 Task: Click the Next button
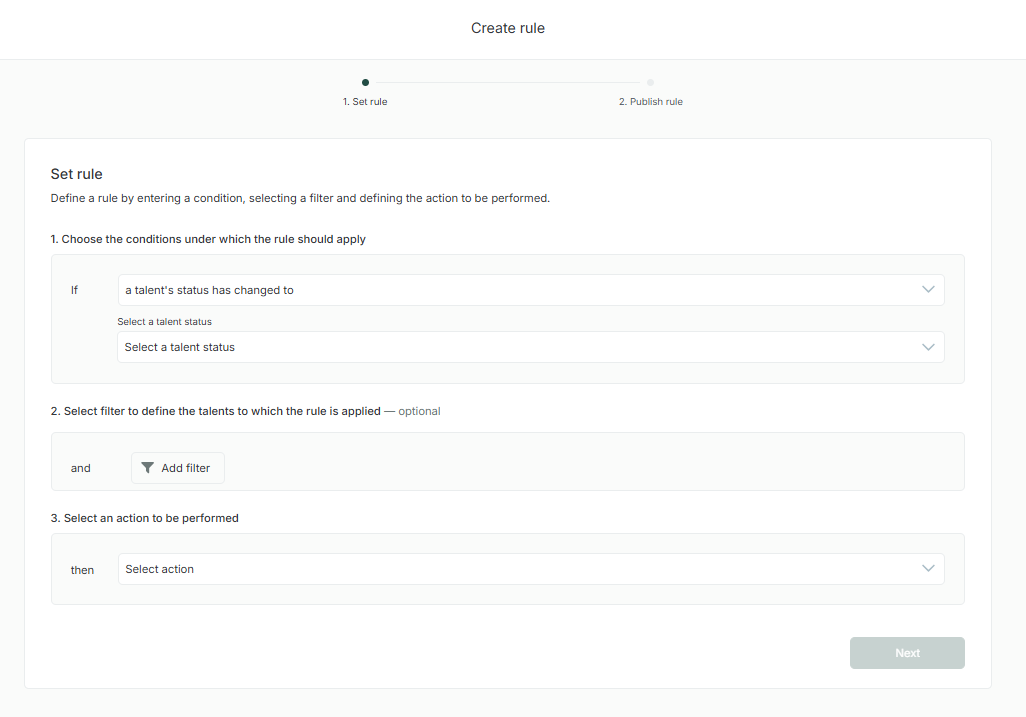click(907, 653)
